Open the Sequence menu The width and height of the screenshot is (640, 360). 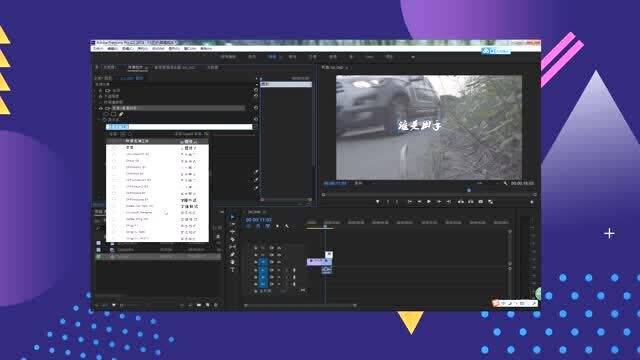click(x=143, y=49)
